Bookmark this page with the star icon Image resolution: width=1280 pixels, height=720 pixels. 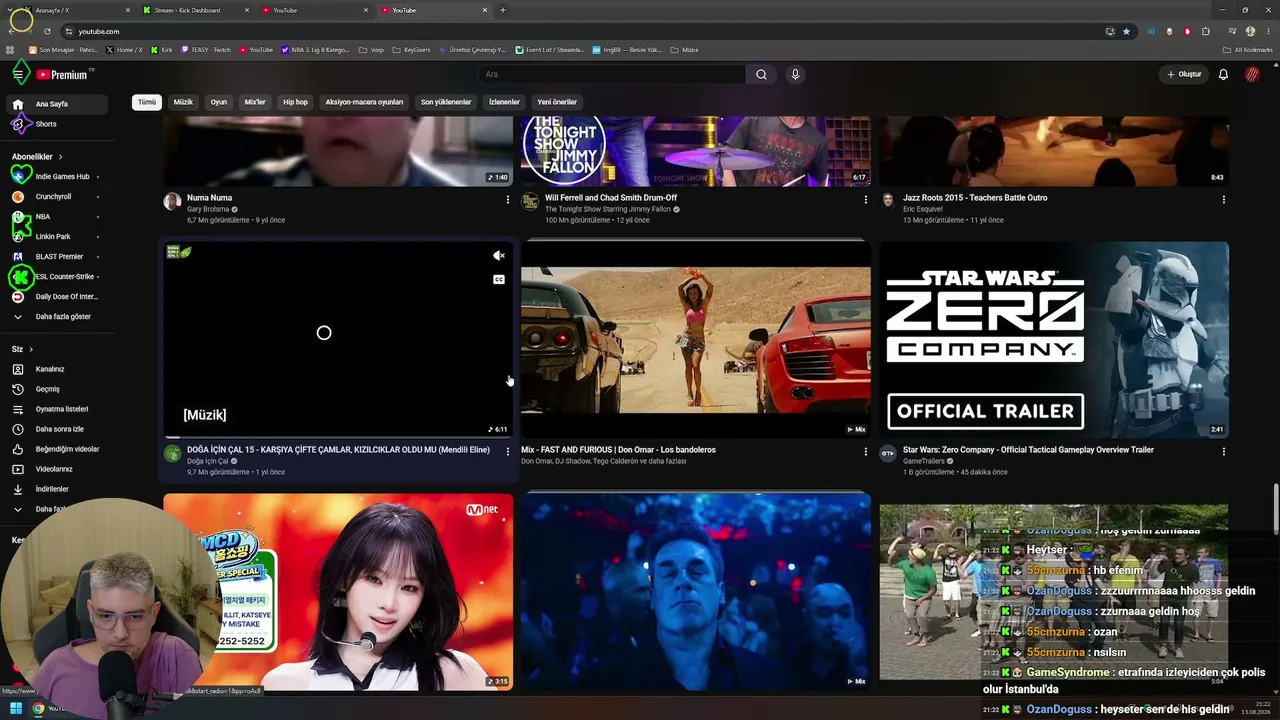point(1126,31)
